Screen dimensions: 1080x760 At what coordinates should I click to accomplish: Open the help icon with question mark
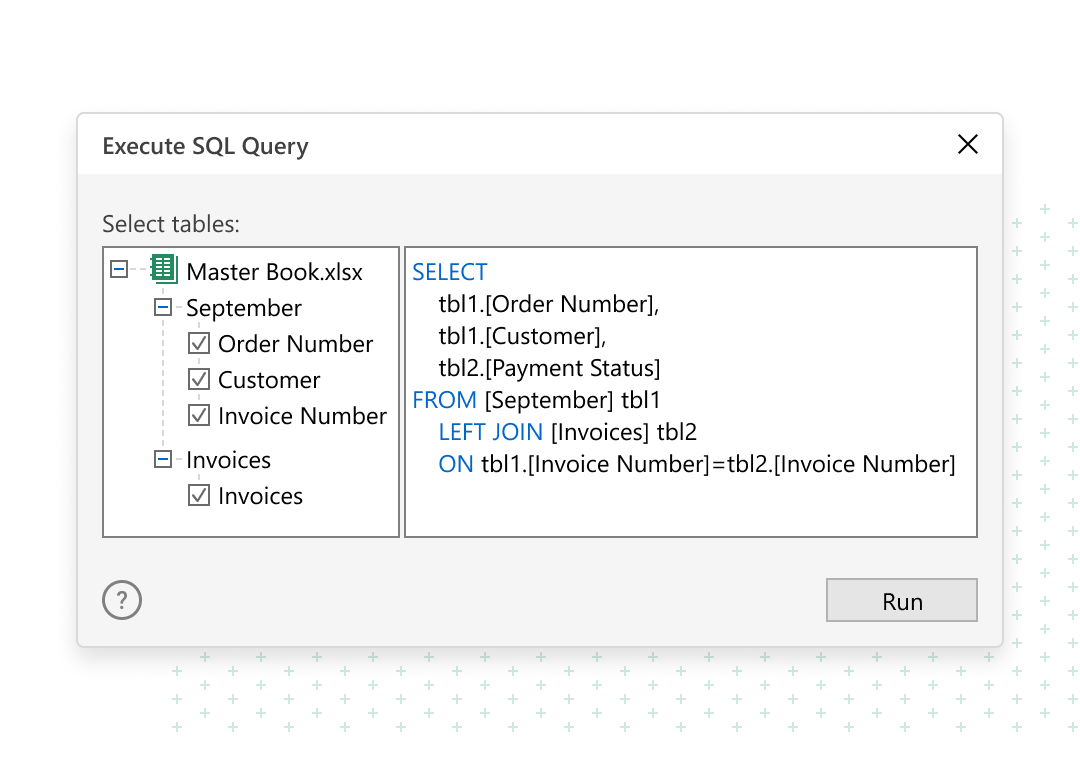pyautogui.click(x=122, y=600)
